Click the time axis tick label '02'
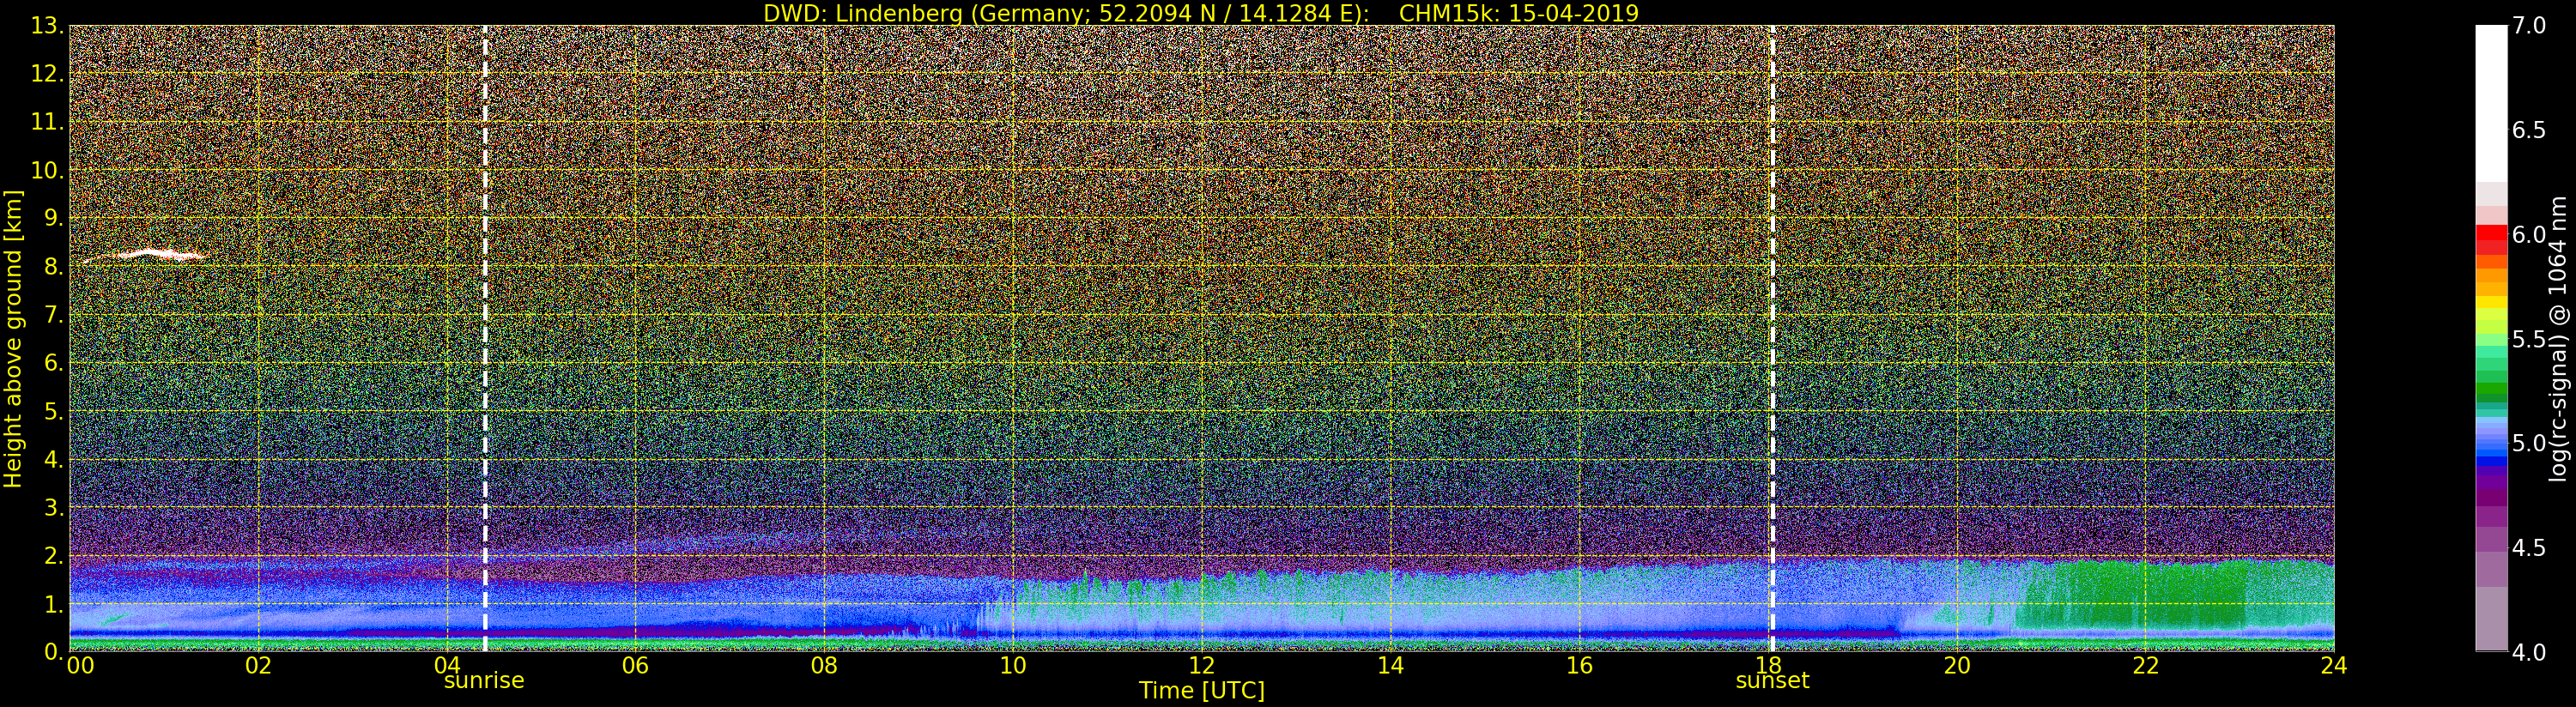 [258, 666]
